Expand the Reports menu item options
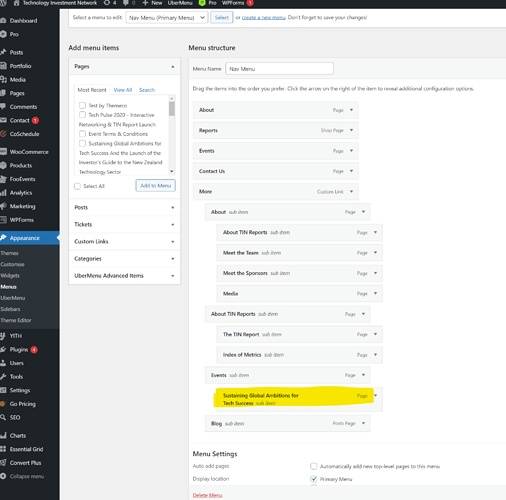 [x=351, y=130]
